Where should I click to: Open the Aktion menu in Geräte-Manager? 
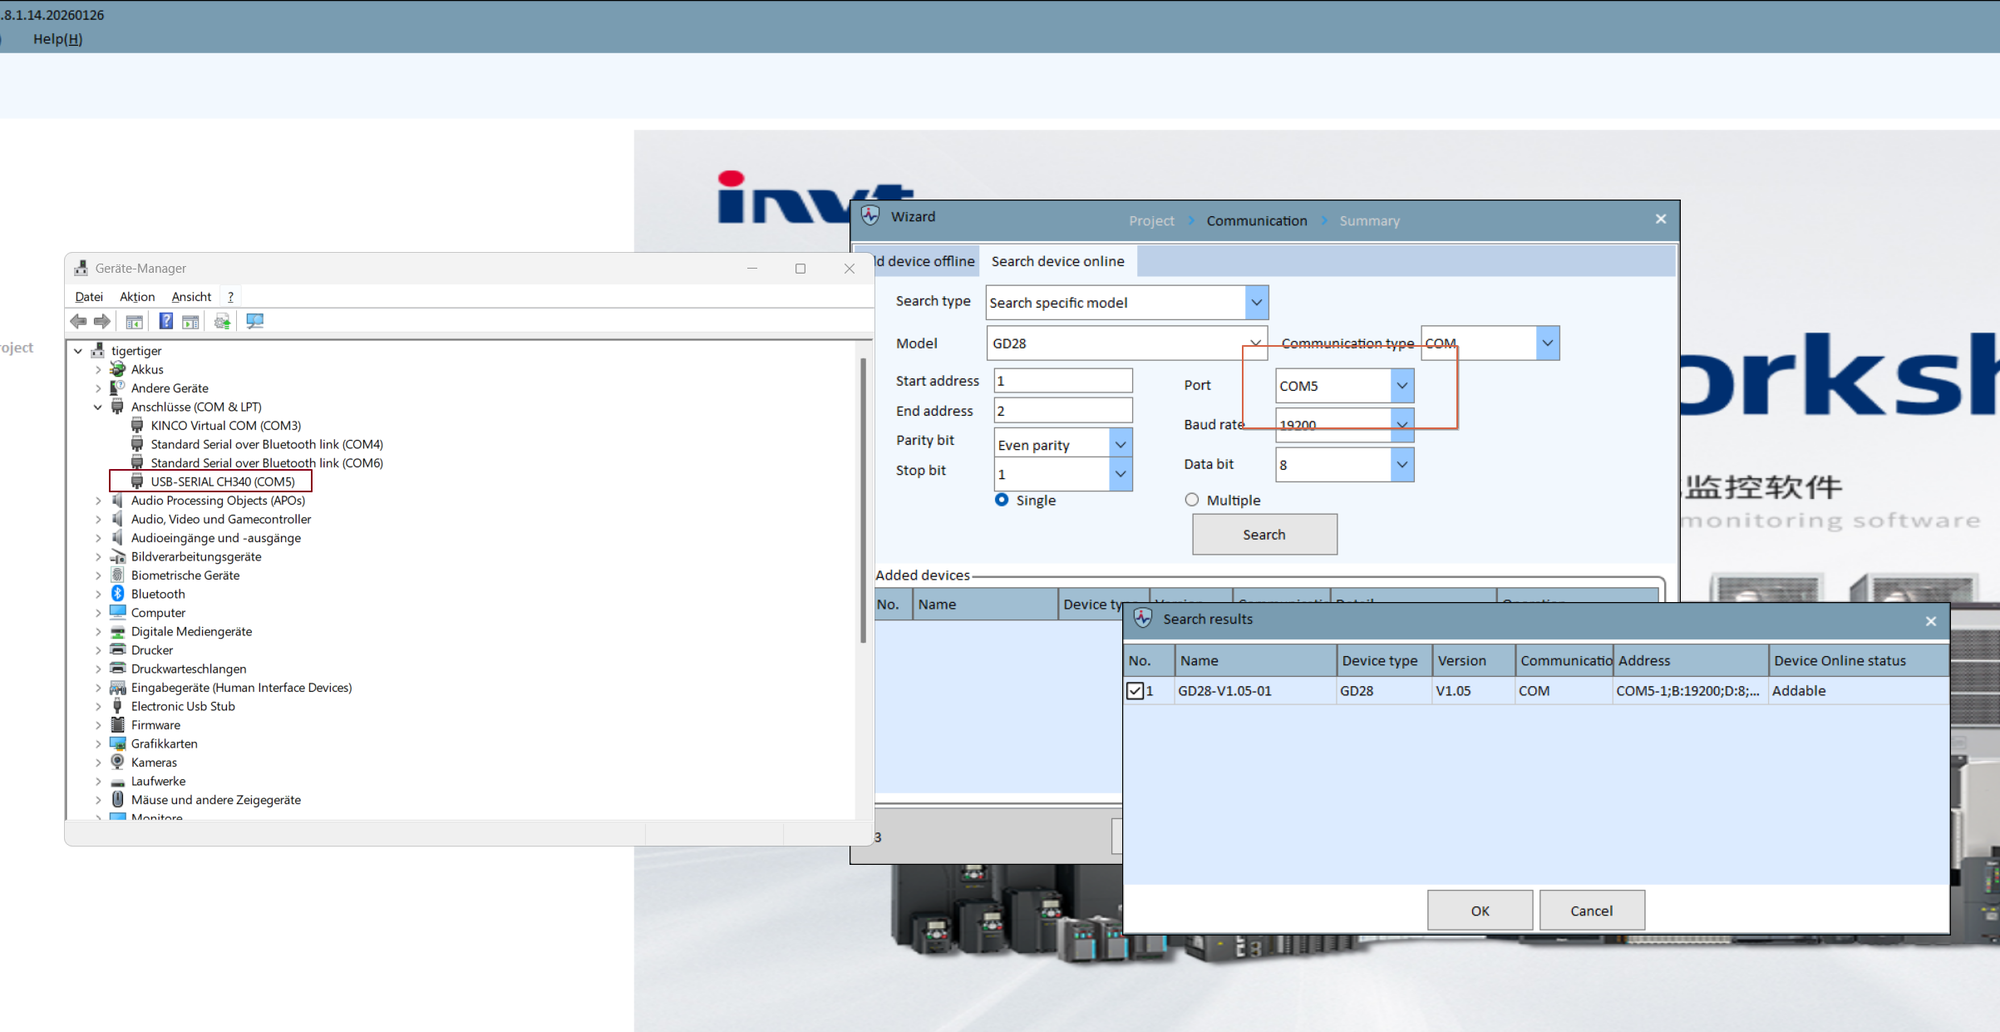[x=137, y=296]
